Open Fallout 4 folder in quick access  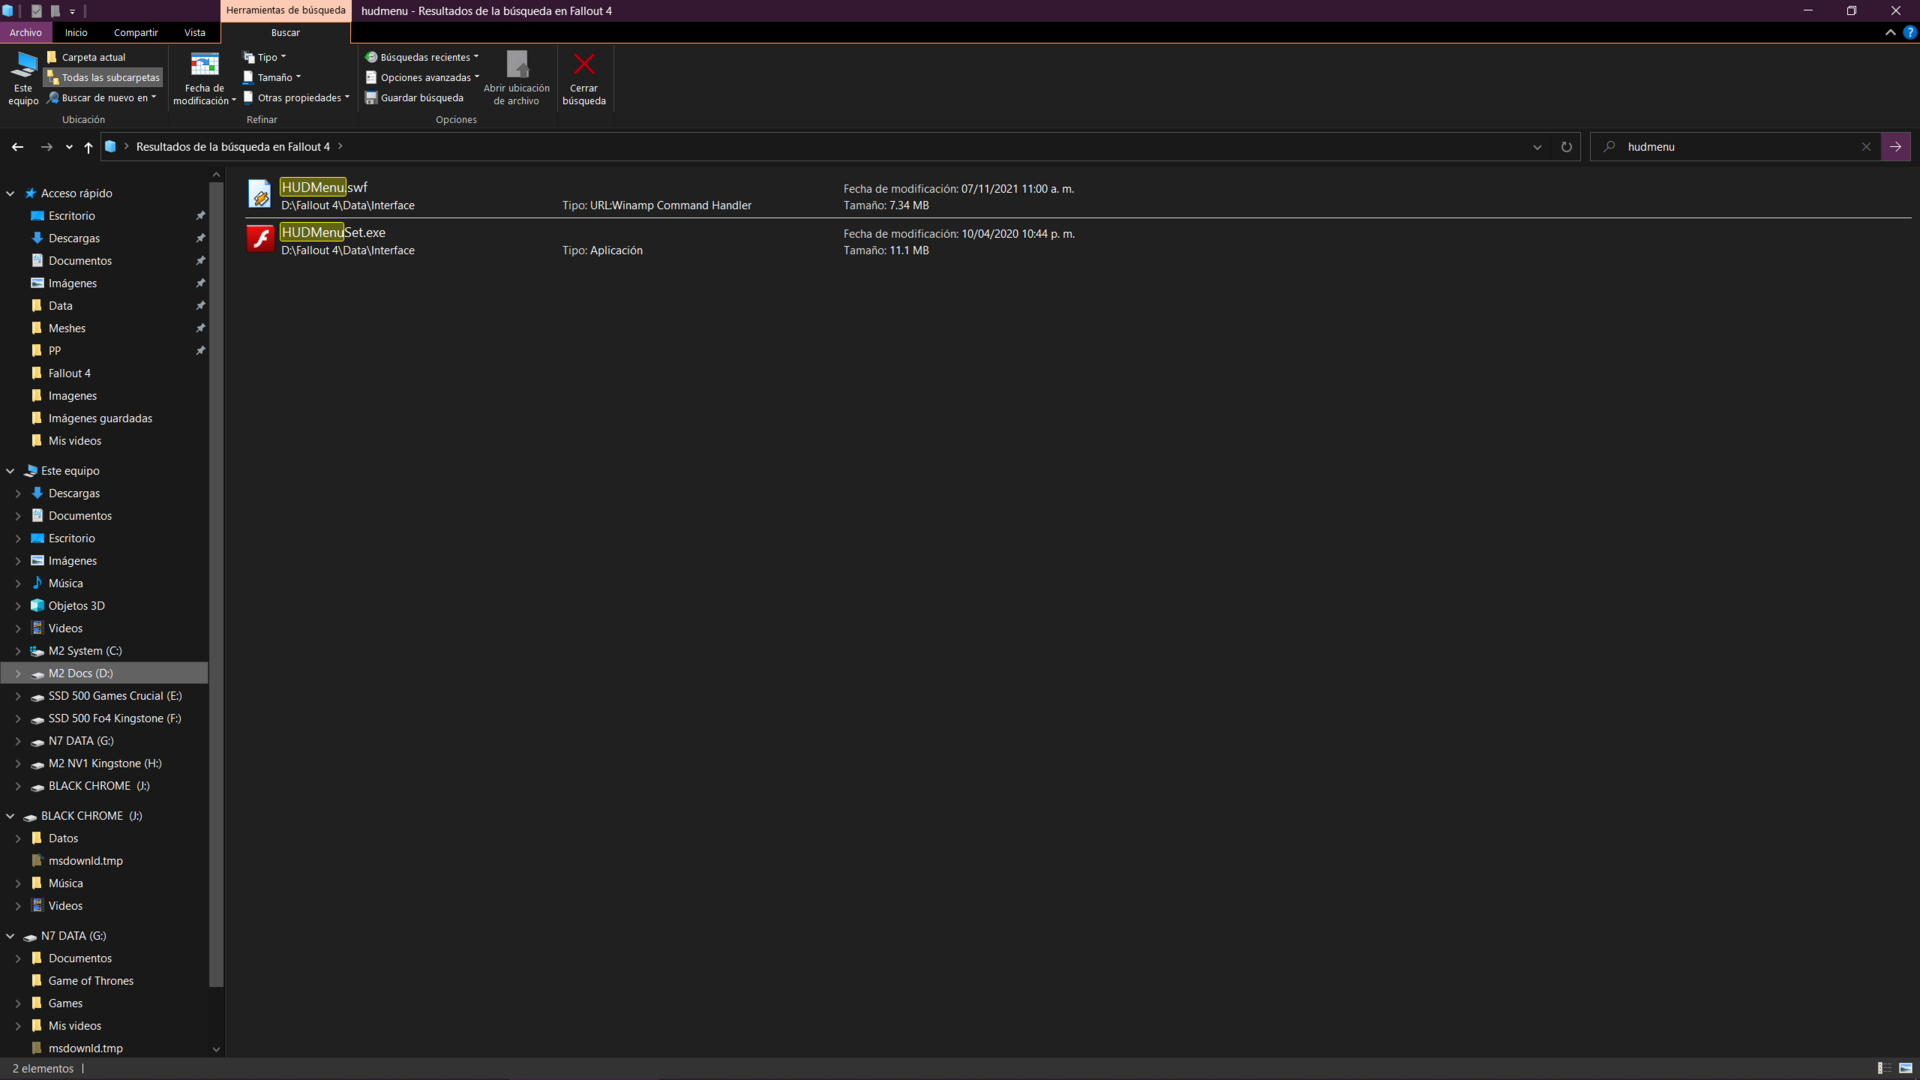point(69,373)
